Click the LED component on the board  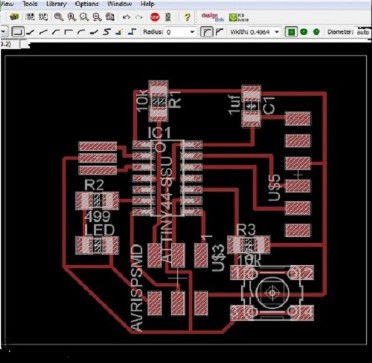coord(97,245)
